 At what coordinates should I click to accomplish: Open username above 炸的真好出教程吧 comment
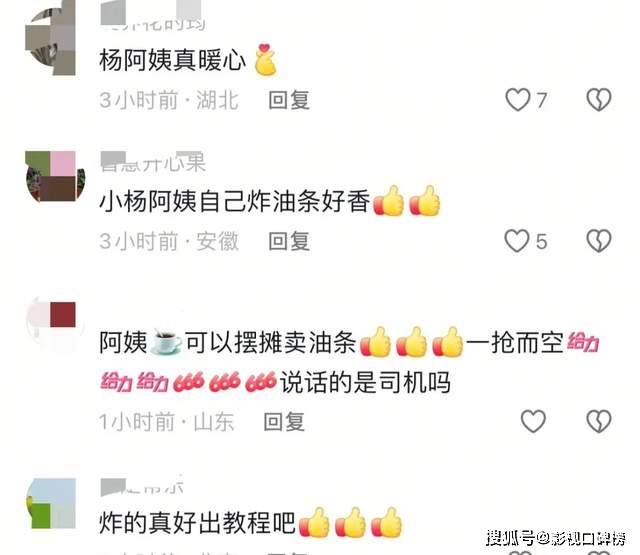tap(142, 486)
